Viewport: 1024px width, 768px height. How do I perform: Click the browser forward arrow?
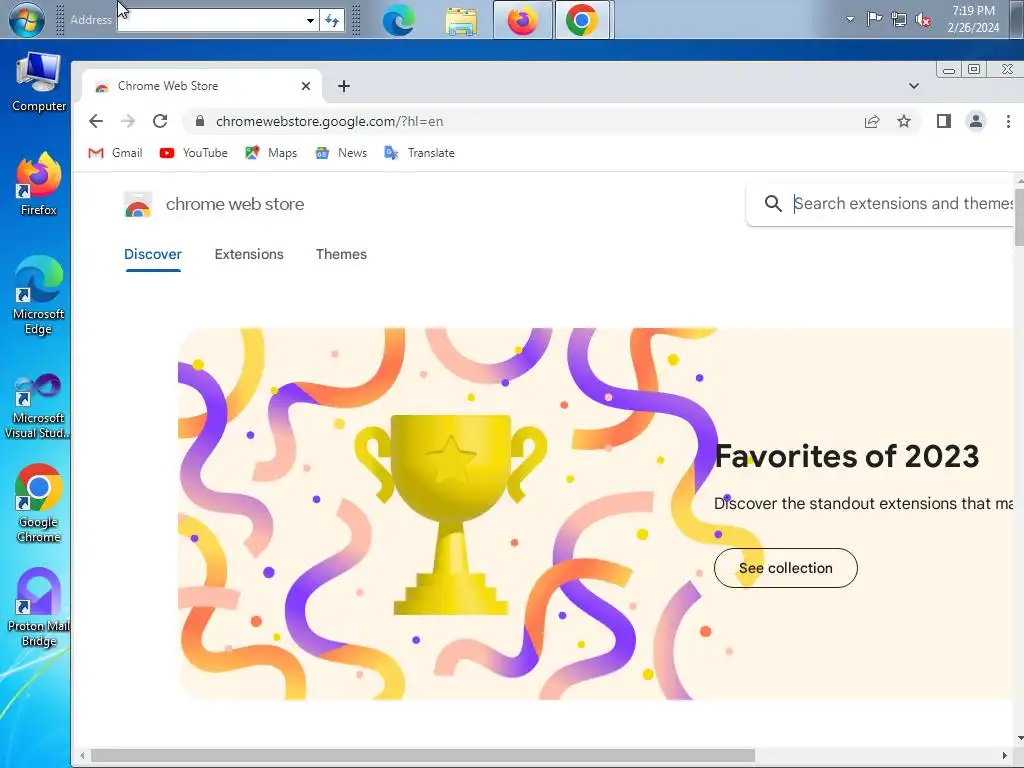(x=128, y=121)
